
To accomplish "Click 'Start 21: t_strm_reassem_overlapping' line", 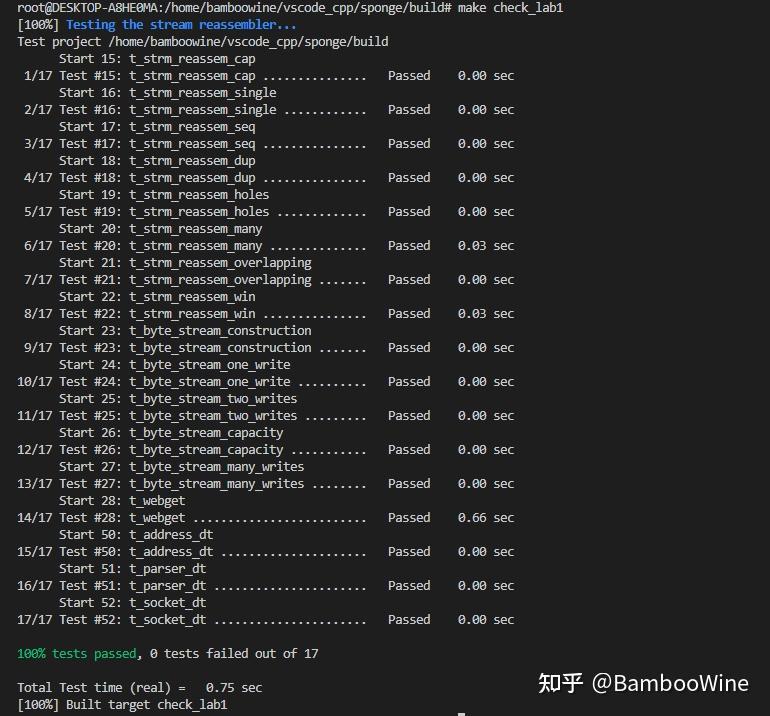I will (x=185, y=262).
